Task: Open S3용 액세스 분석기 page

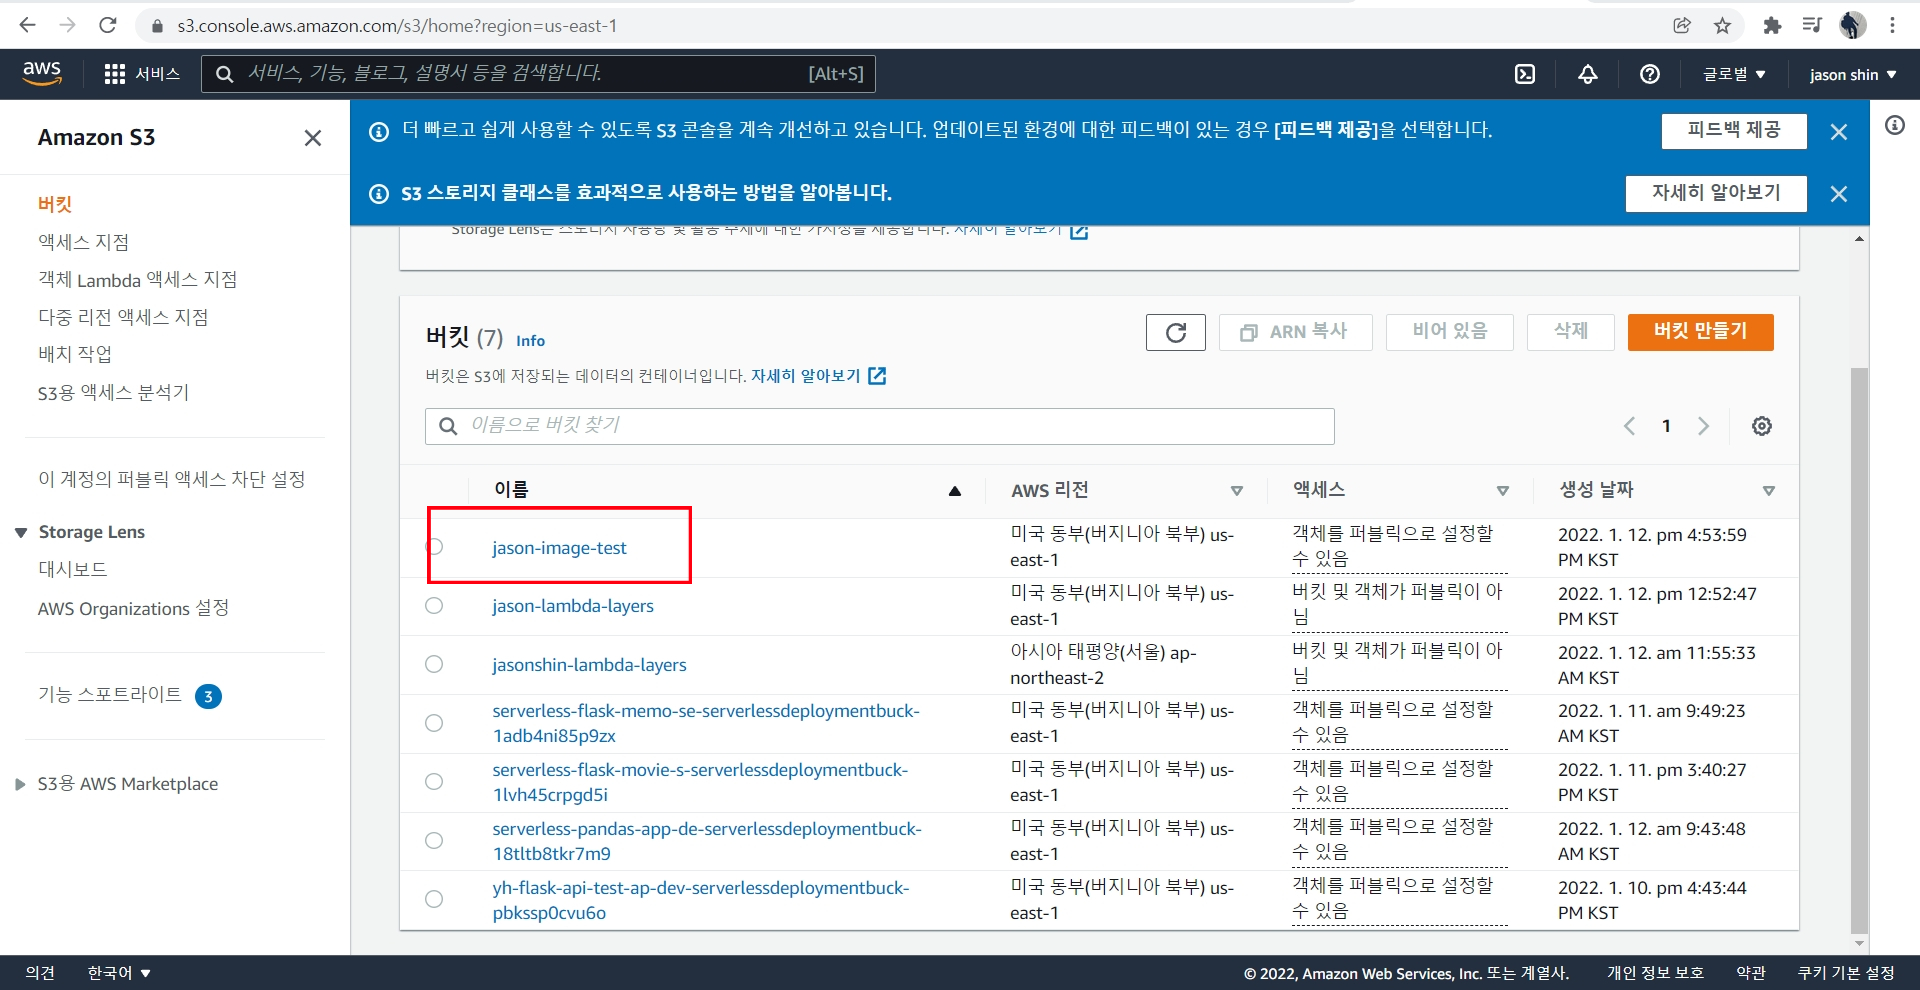Action: (x=113, y=393)
